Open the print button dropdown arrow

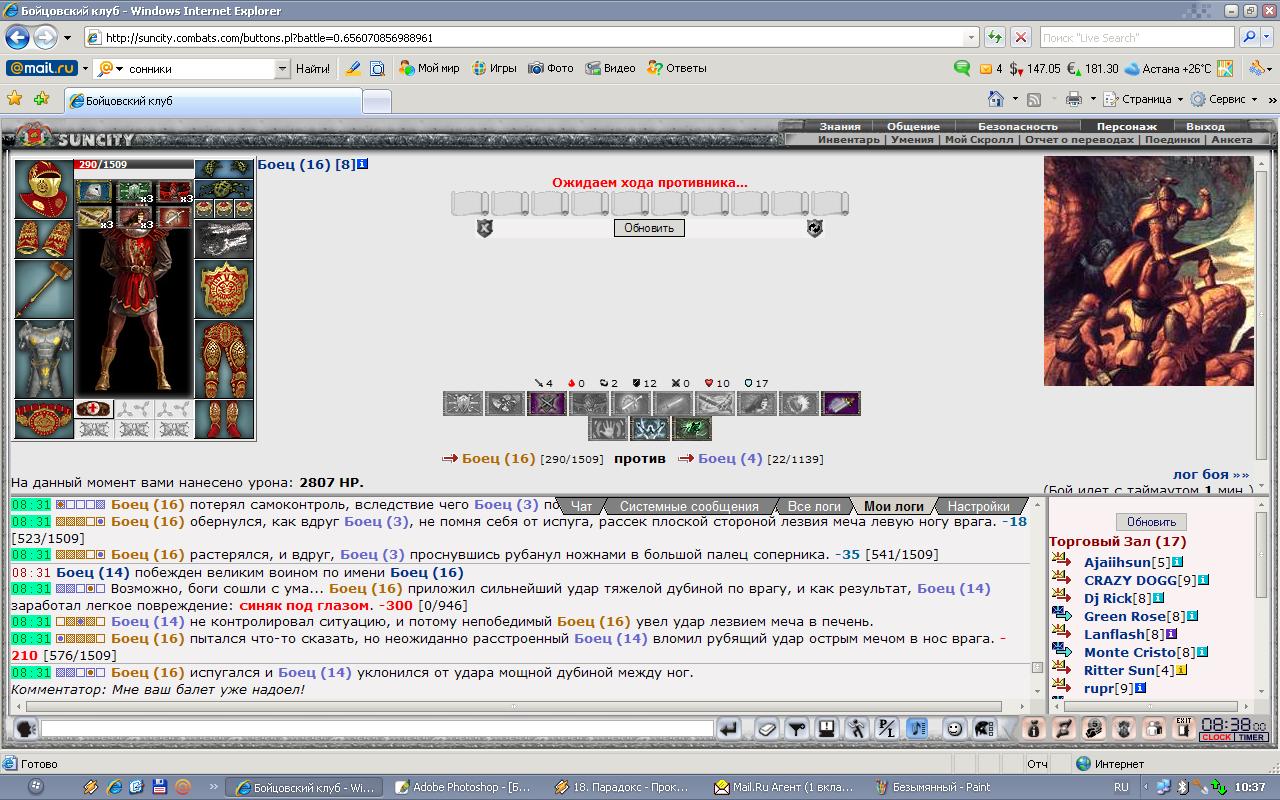[x=1093, y=99]
